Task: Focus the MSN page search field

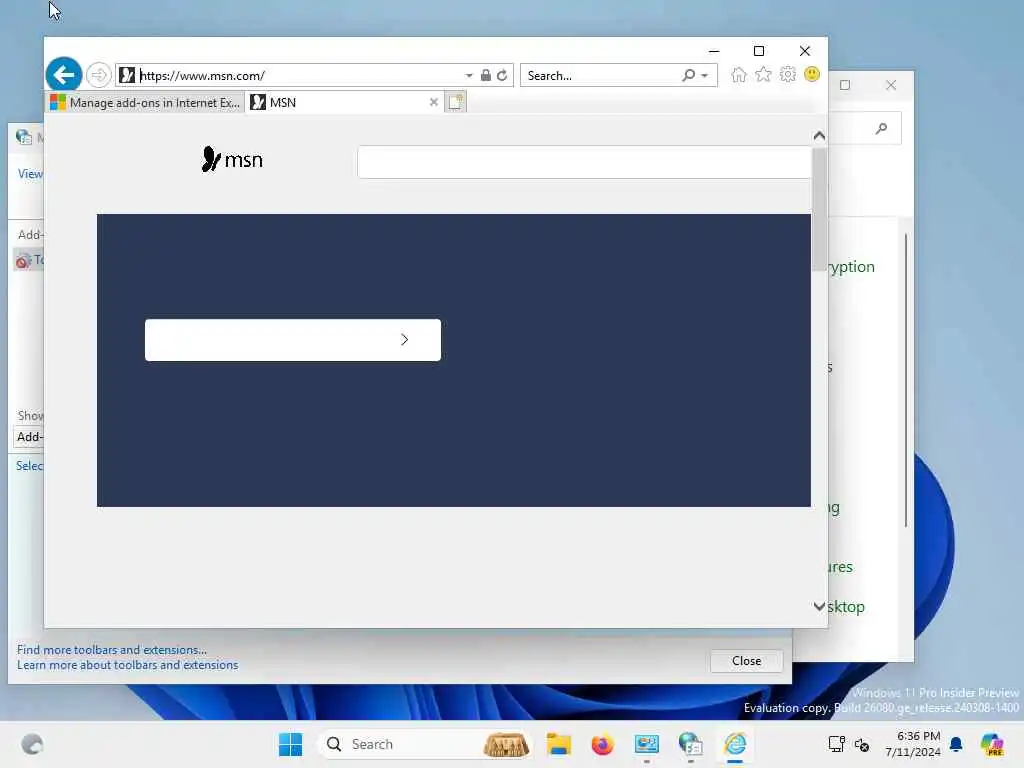Action: pos(584,162)
